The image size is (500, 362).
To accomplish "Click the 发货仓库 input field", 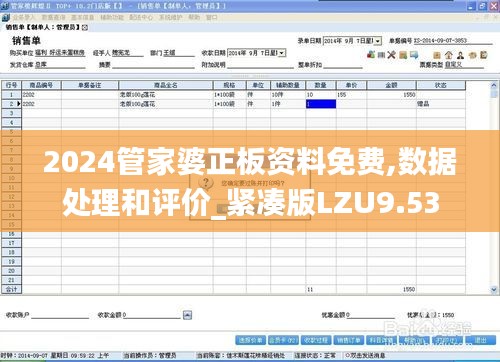I will 60,65.
